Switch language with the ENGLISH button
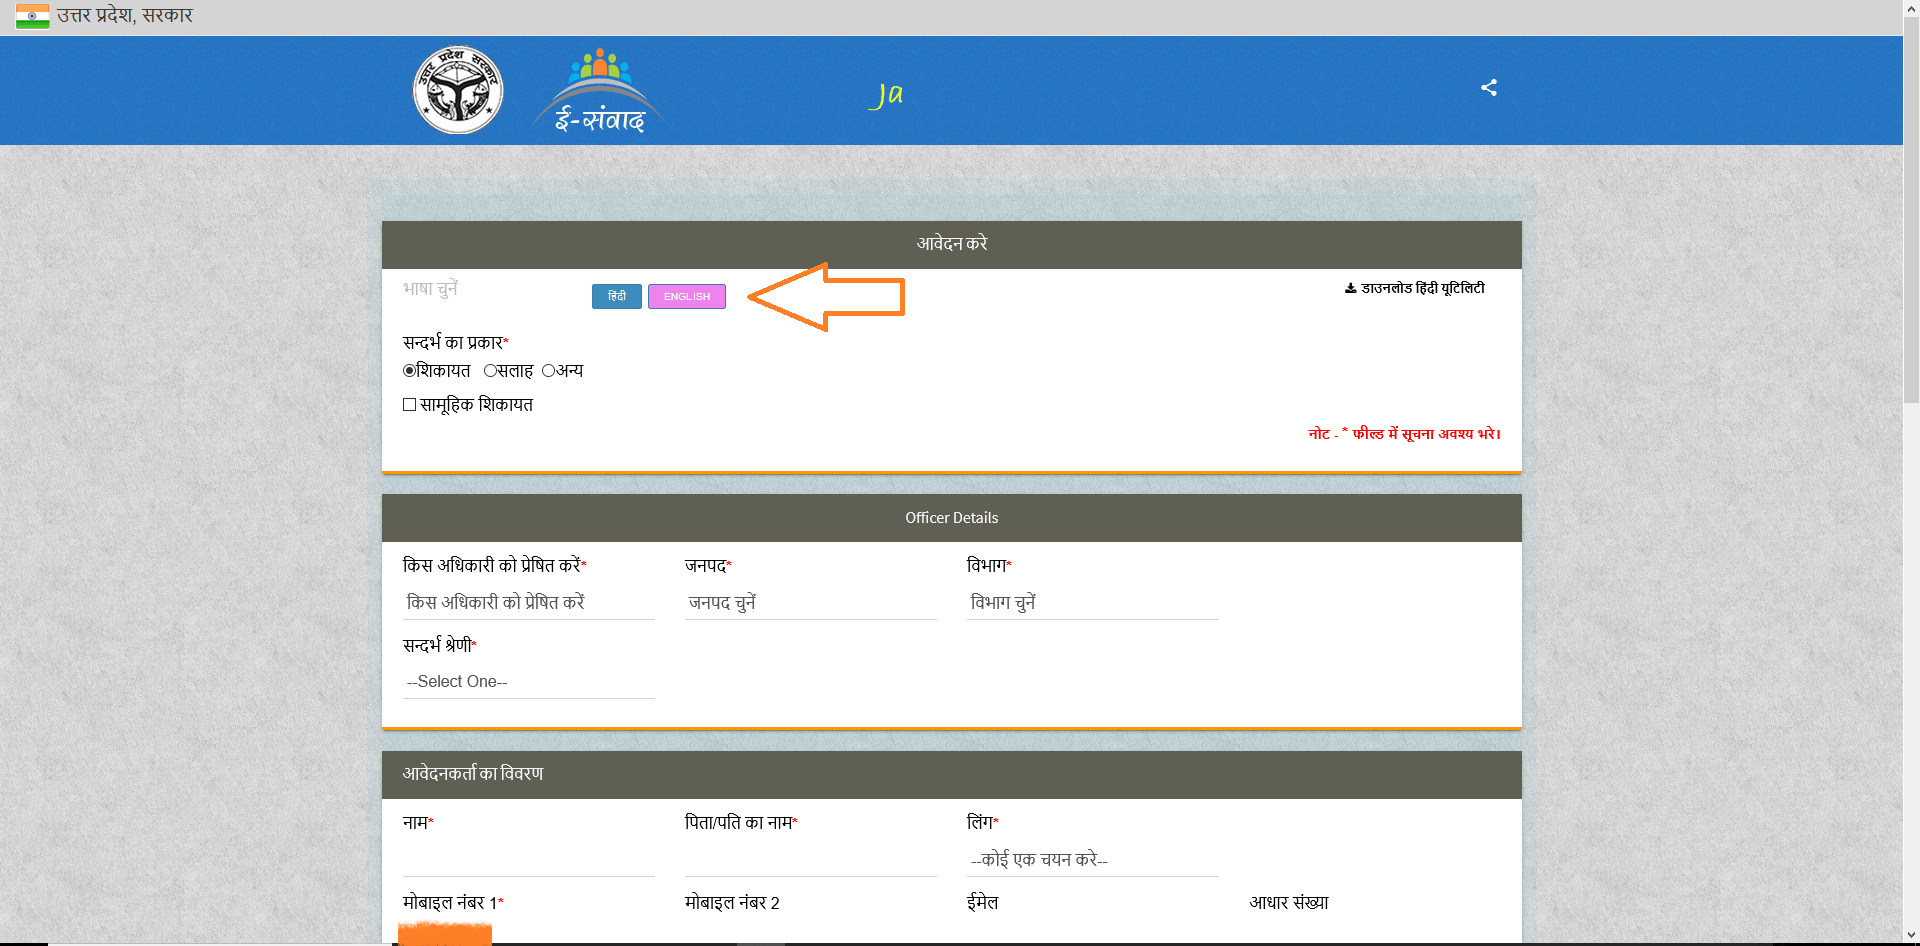 coord(686,297)
